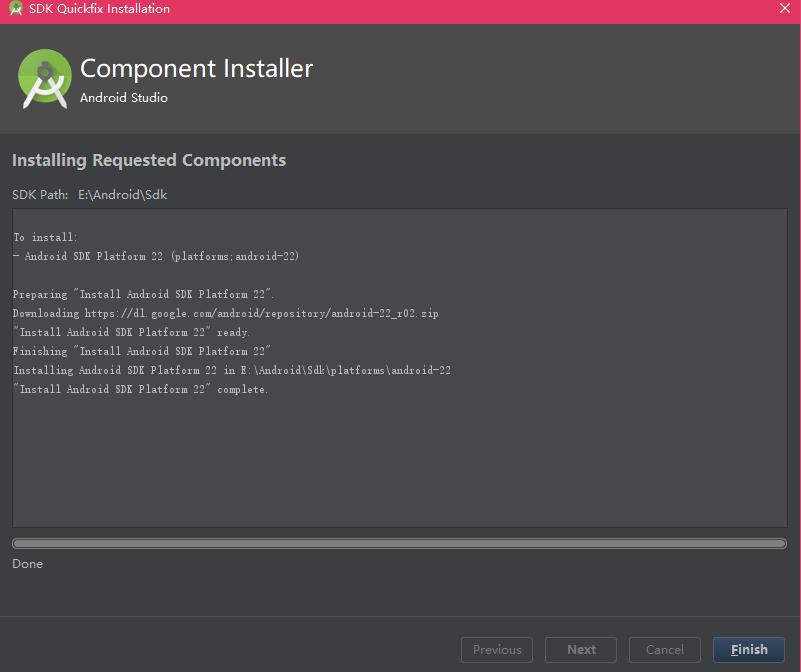Select the SDK path E:\Android\Sdk text
801x672 pixels.
123,195
